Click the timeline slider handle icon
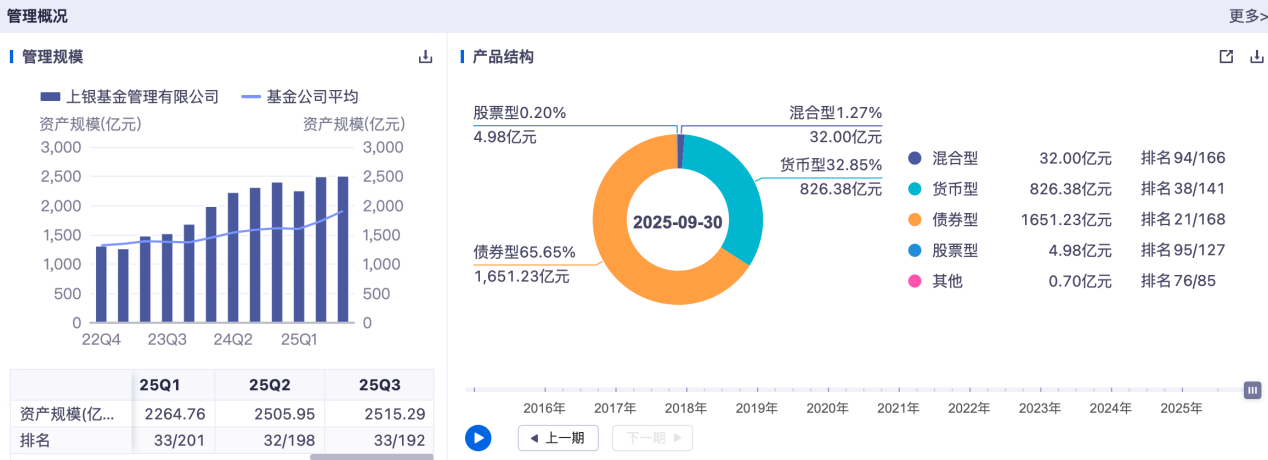Viewport: 1268px width, 460px height. tap(1252, 390)
